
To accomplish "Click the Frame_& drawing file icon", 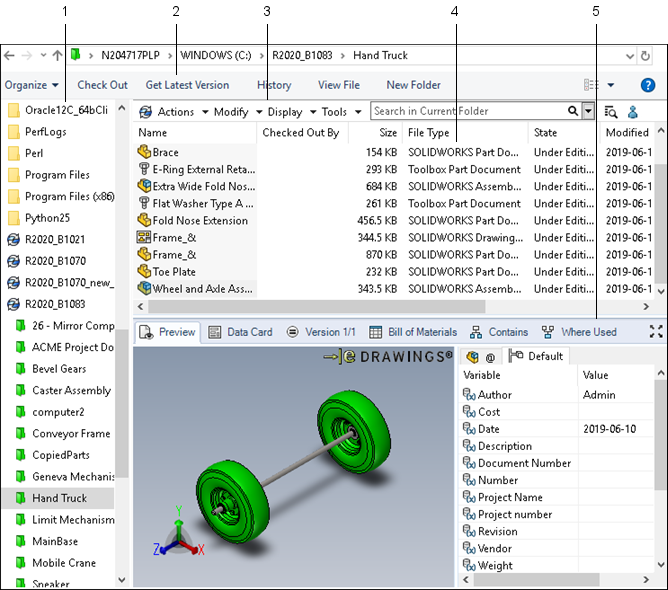I will tap(144, 237).
